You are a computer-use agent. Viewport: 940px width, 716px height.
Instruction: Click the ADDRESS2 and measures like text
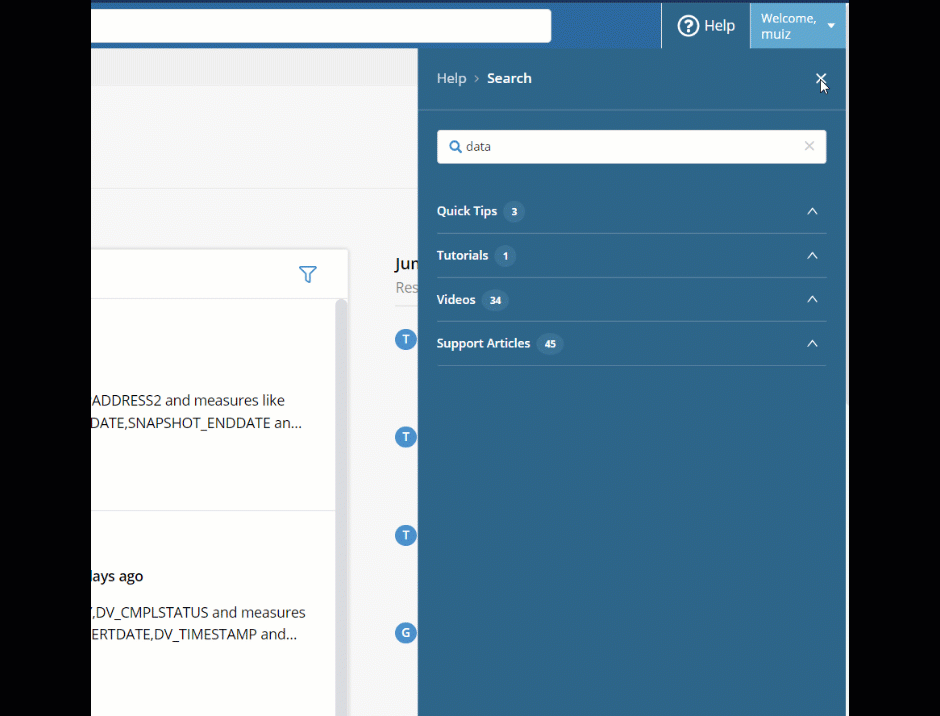pyautogui.click(x=188, y=401)
